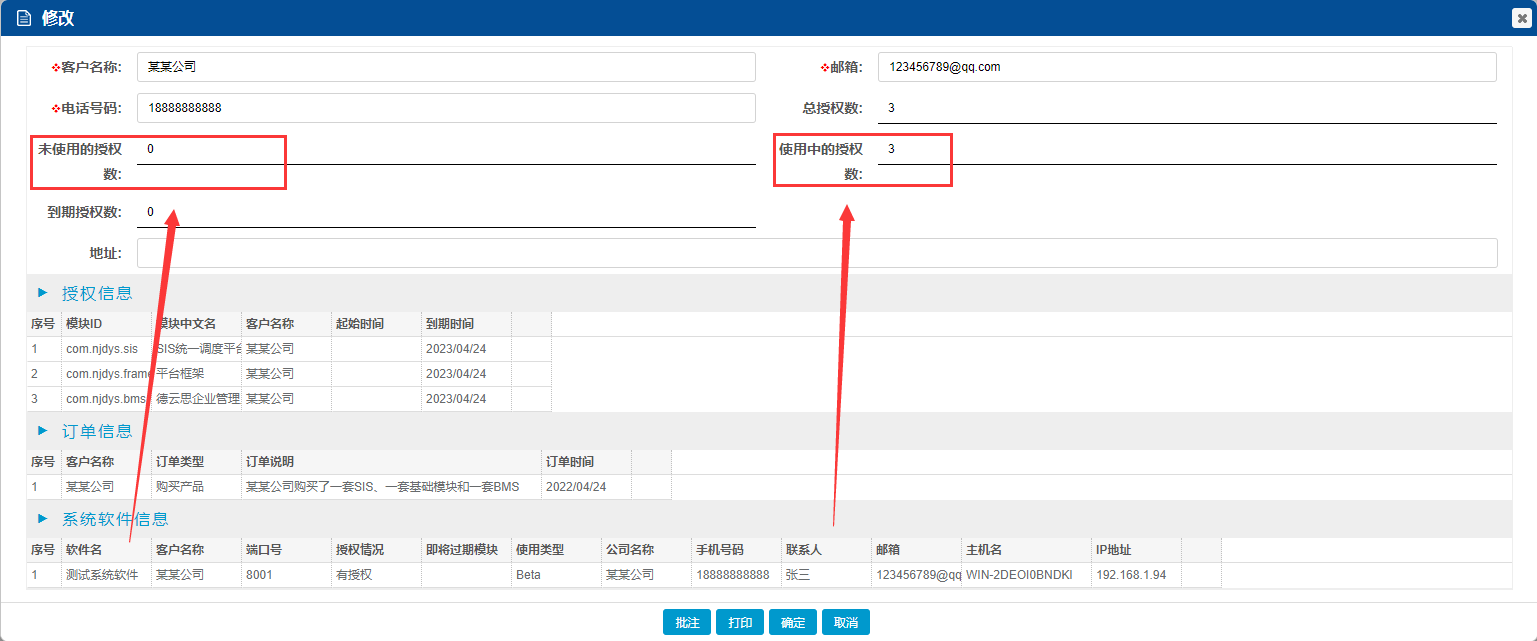Collapse the 授权信息 section triangle
The height and width of the screenshot is (641, 1537).
tap(42, 293)
